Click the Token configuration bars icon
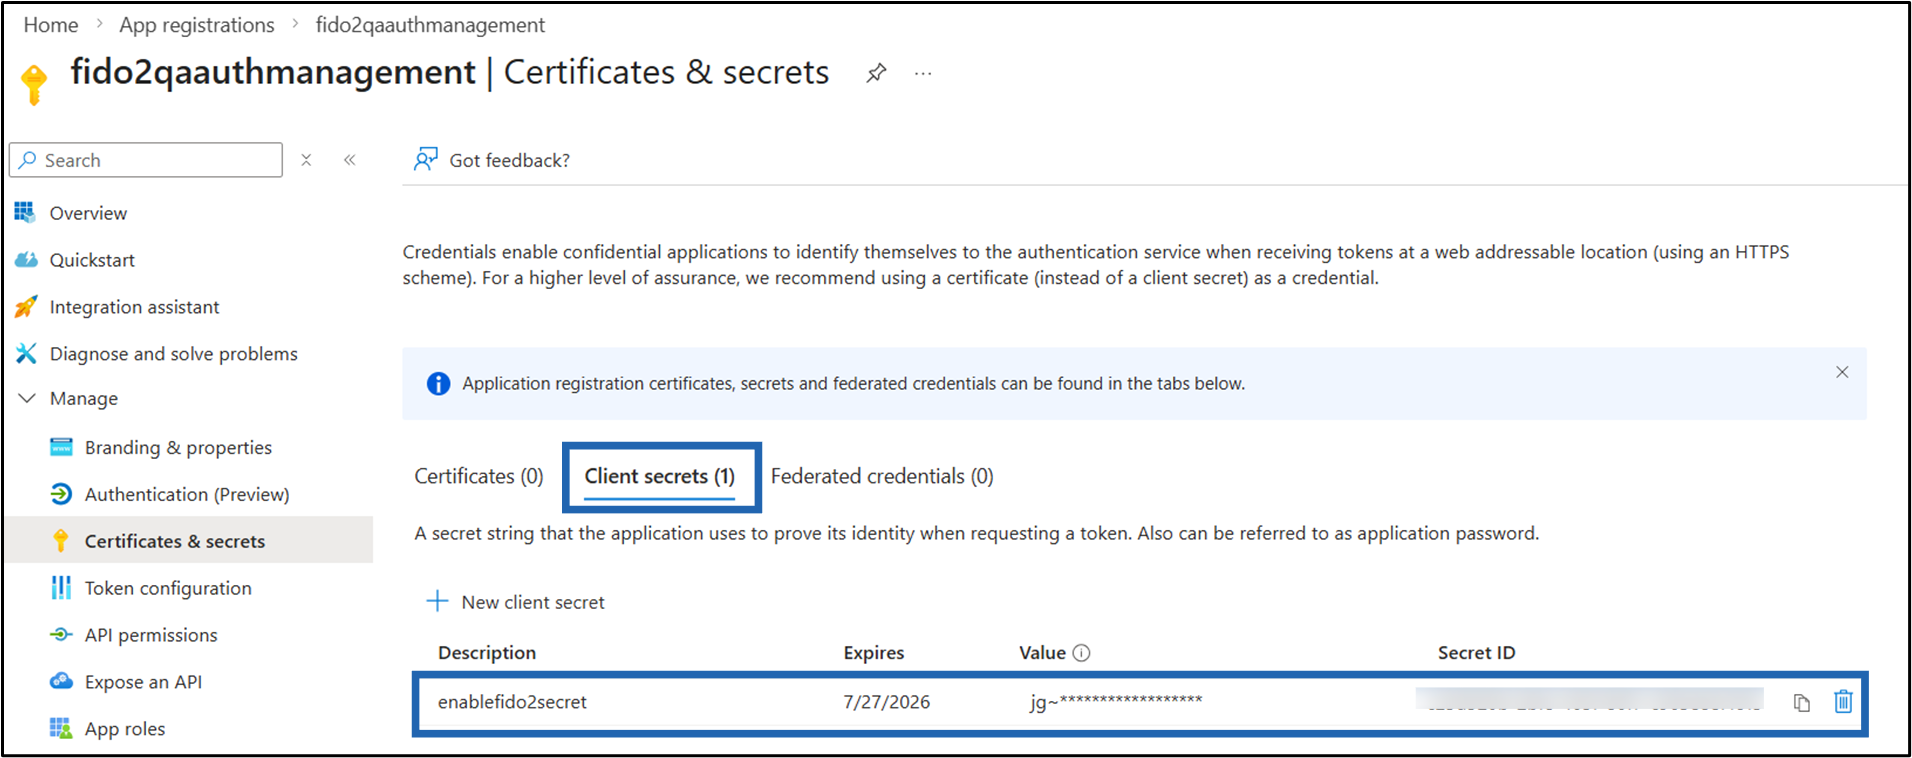This screenshot has height=758, width=1912. (61, 588)
